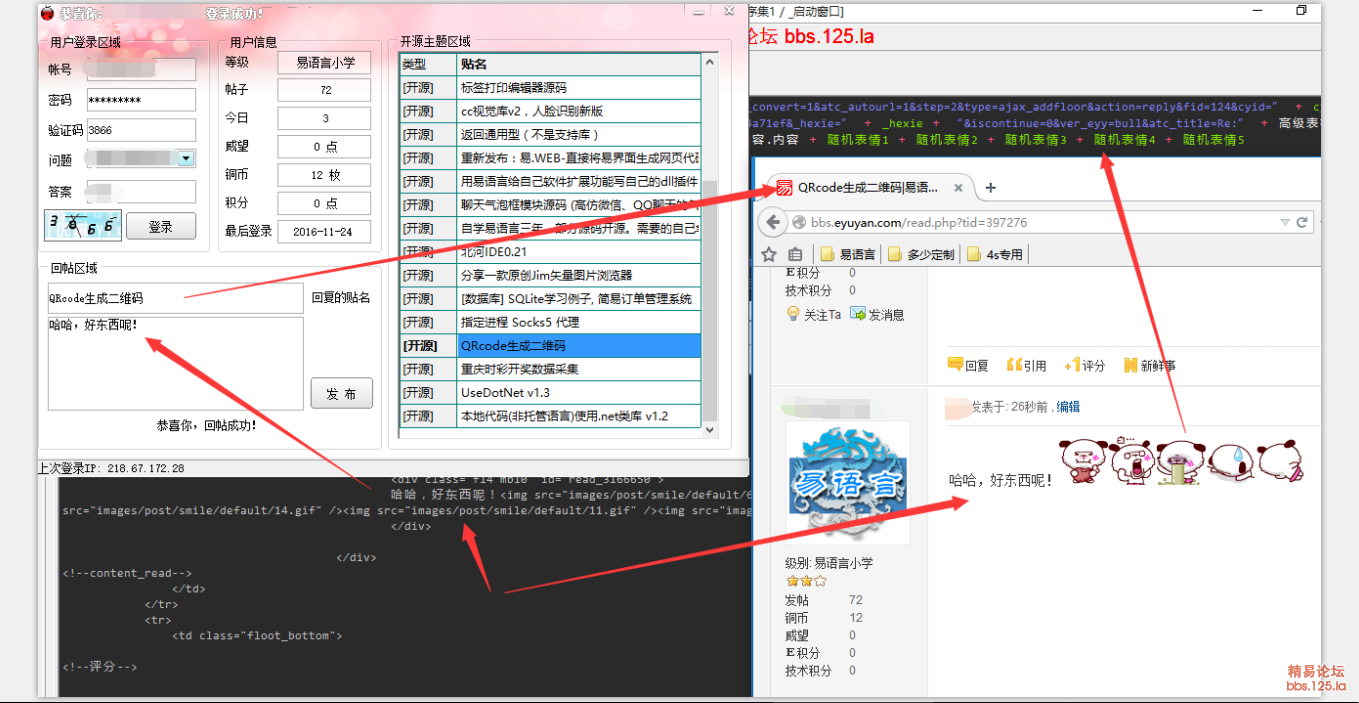
Task: Click the browser back arrow button
Action: 773,222
